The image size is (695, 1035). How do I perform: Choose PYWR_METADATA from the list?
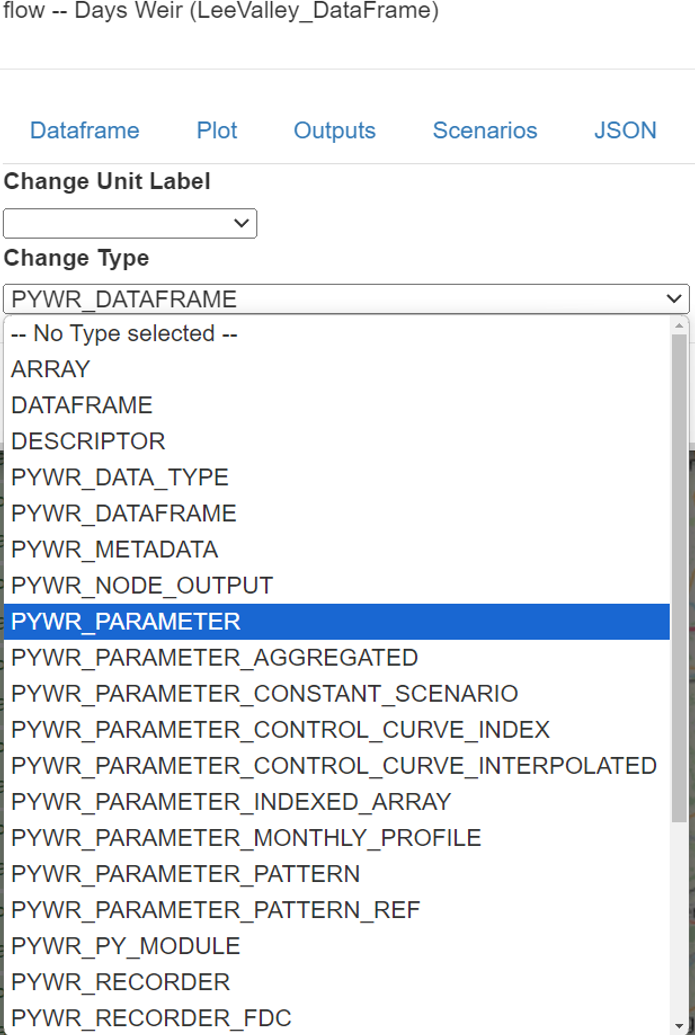[x=114, y=550]
